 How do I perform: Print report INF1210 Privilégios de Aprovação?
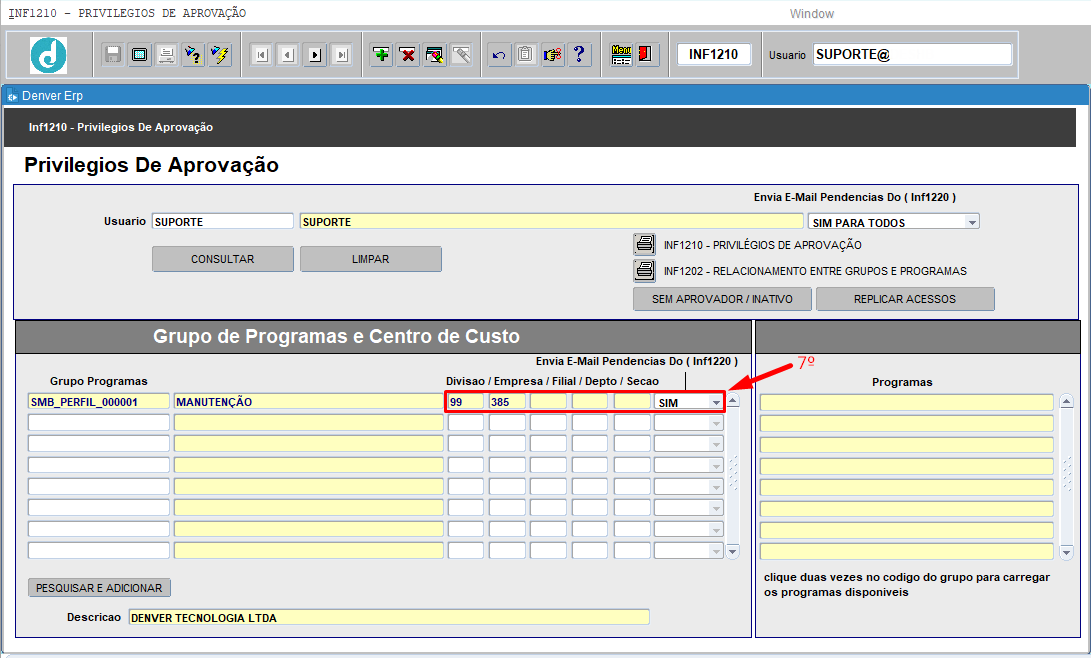pos(644,244)
